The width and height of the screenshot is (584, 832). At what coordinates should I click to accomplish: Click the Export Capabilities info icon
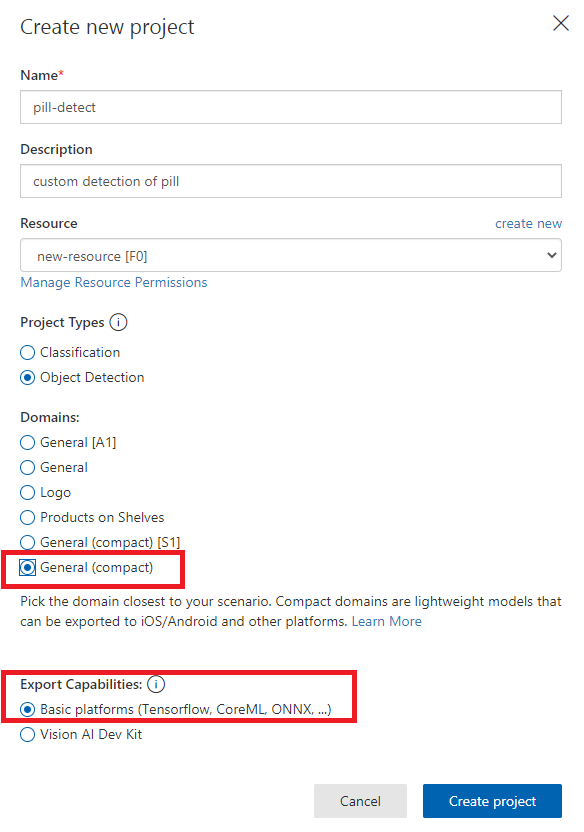[x=156, y=684]
